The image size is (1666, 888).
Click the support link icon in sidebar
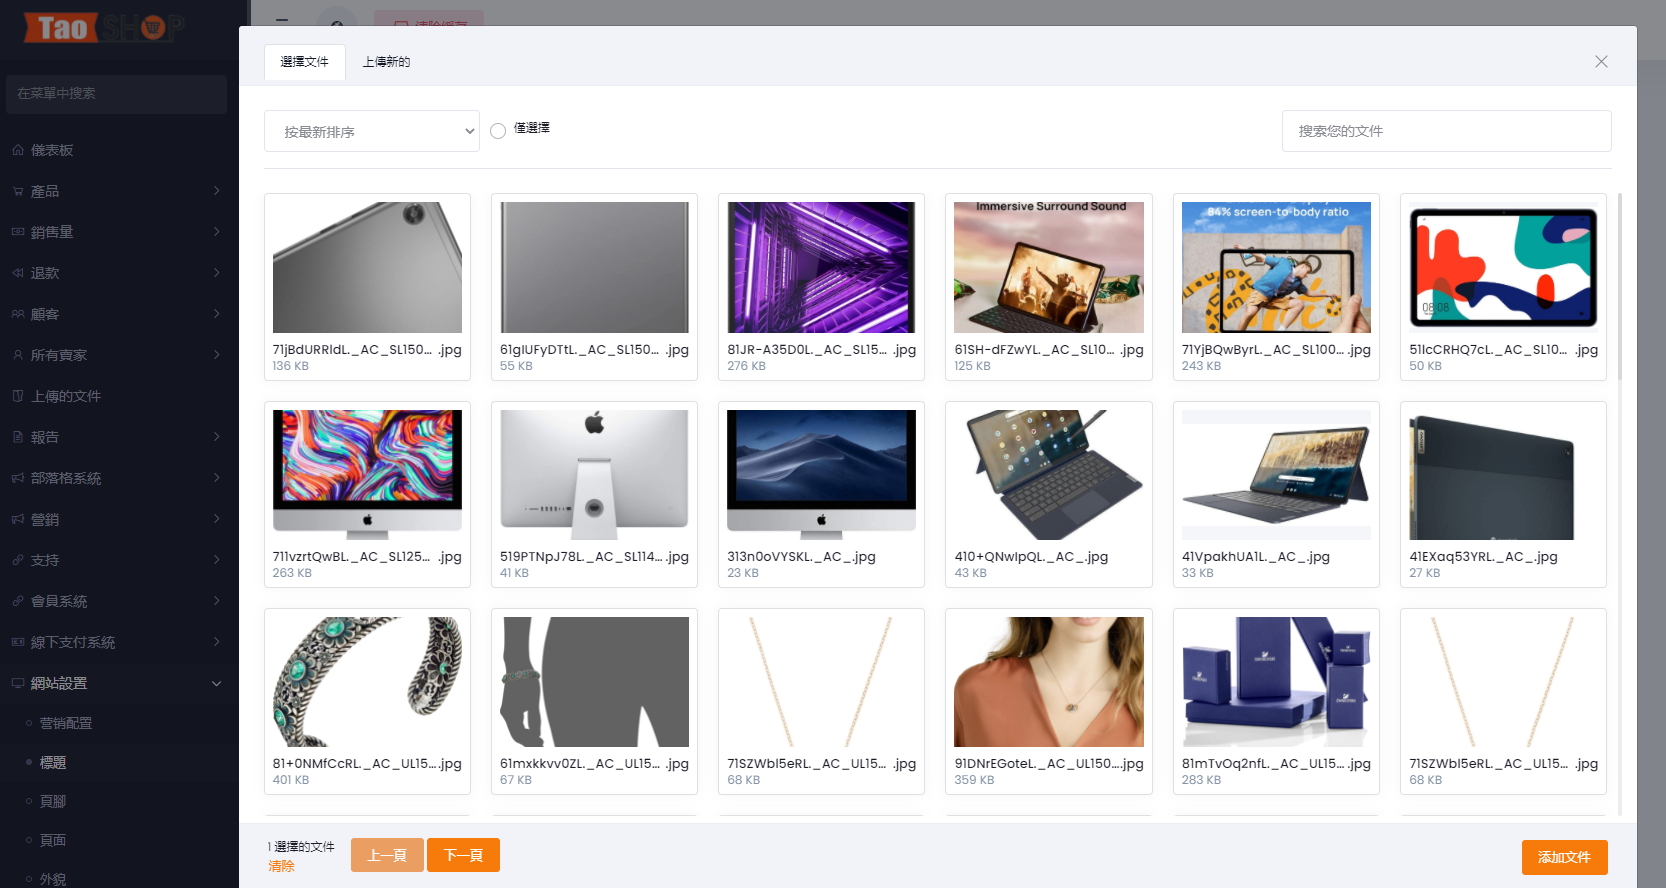(x=18, y=560)
